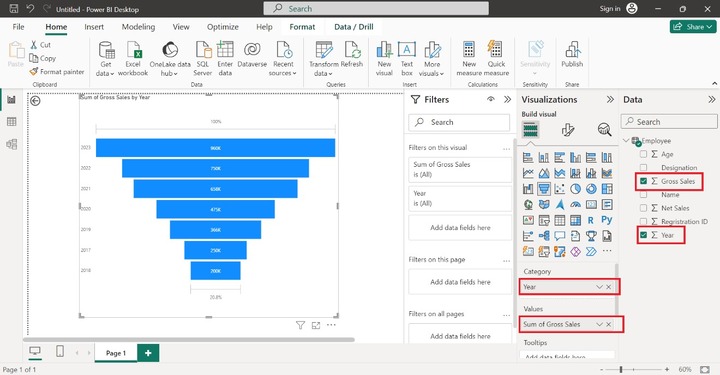Open the Year category field dropdown

(599, 287)
